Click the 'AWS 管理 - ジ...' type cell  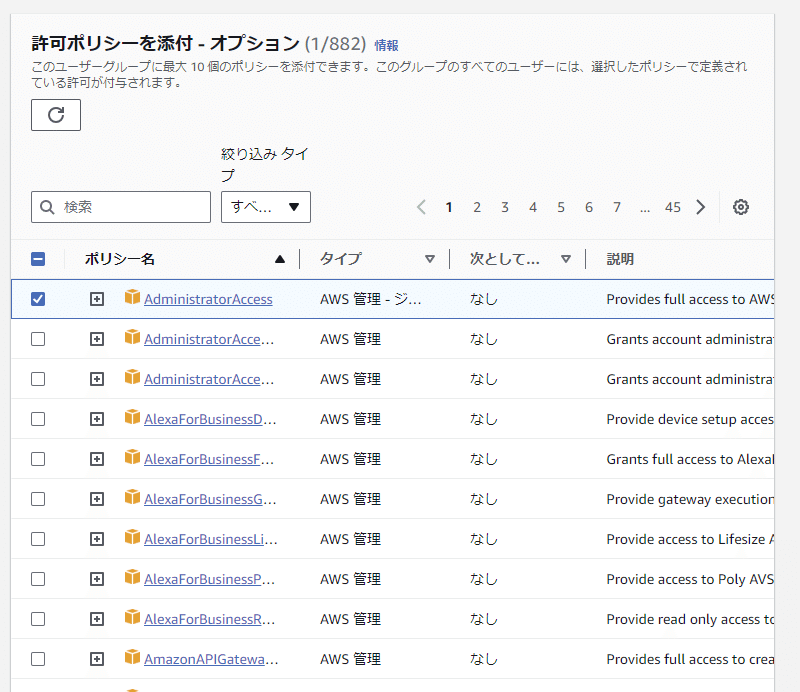click(370, 299)
